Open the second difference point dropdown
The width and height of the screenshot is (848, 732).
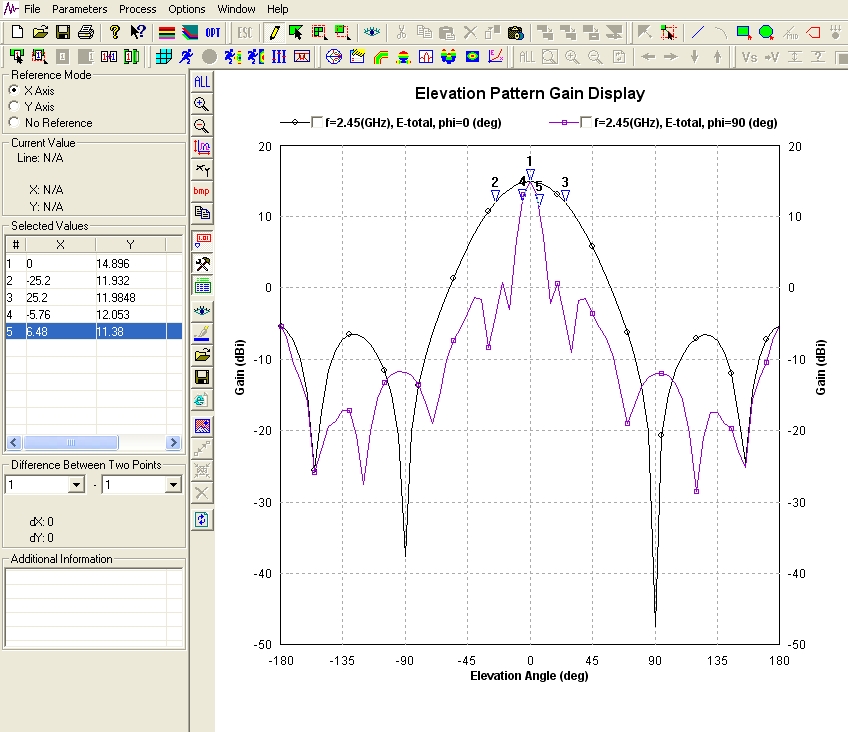[173, 485]
